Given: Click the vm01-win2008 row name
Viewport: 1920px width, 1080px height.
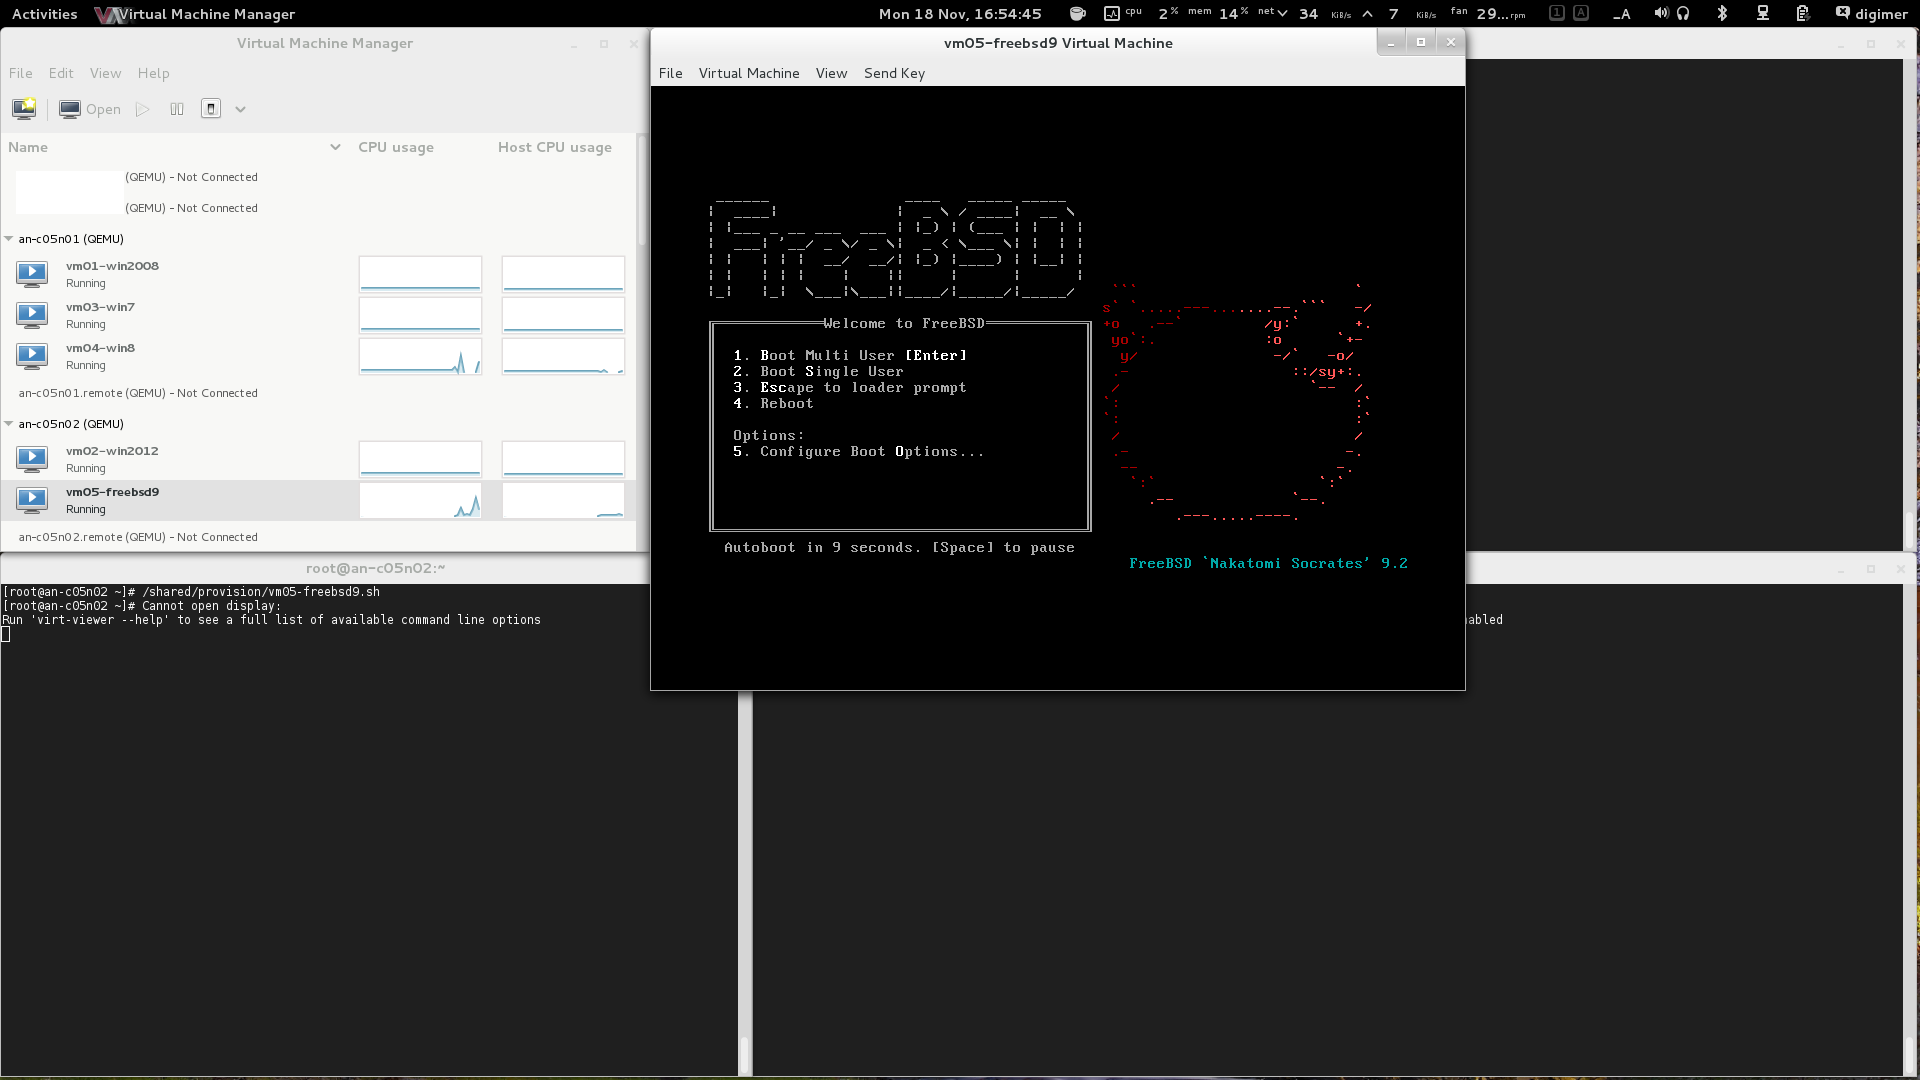Looking at the screenshot, I should pyautogui.click(x=112, y=266).
